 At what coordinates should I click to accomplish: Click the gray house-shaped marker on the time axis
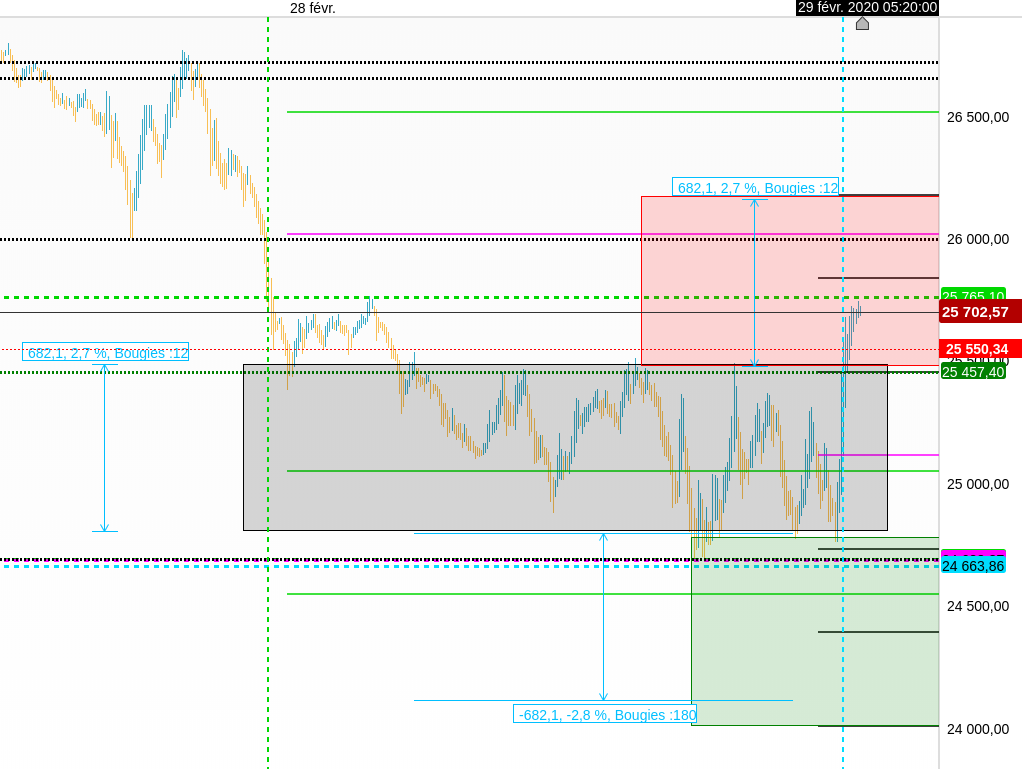[x=862, y=24]
